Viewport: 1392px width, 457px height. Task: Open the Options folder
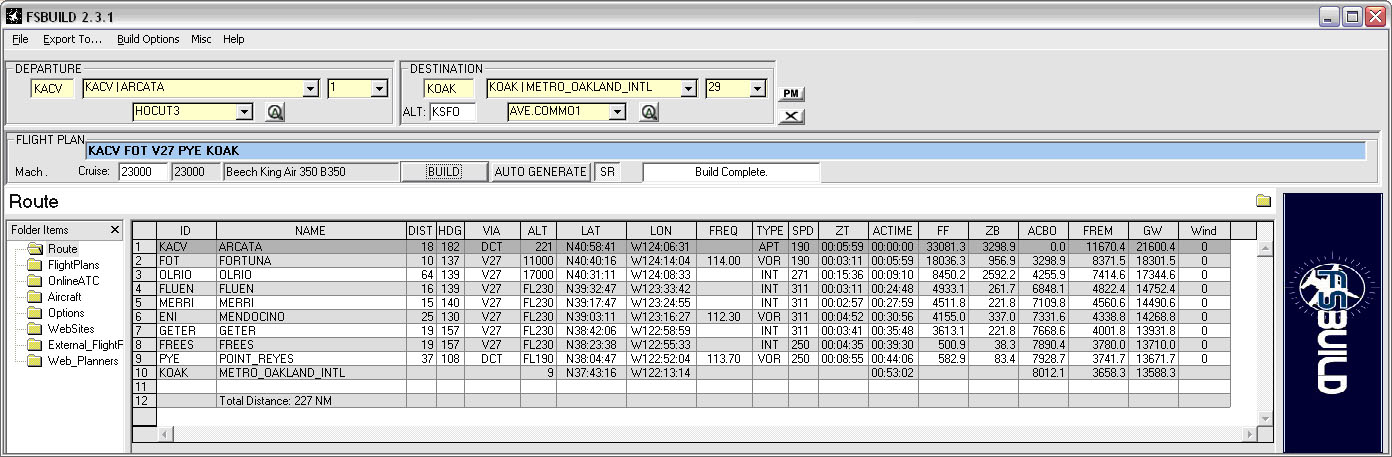[66, 313]
